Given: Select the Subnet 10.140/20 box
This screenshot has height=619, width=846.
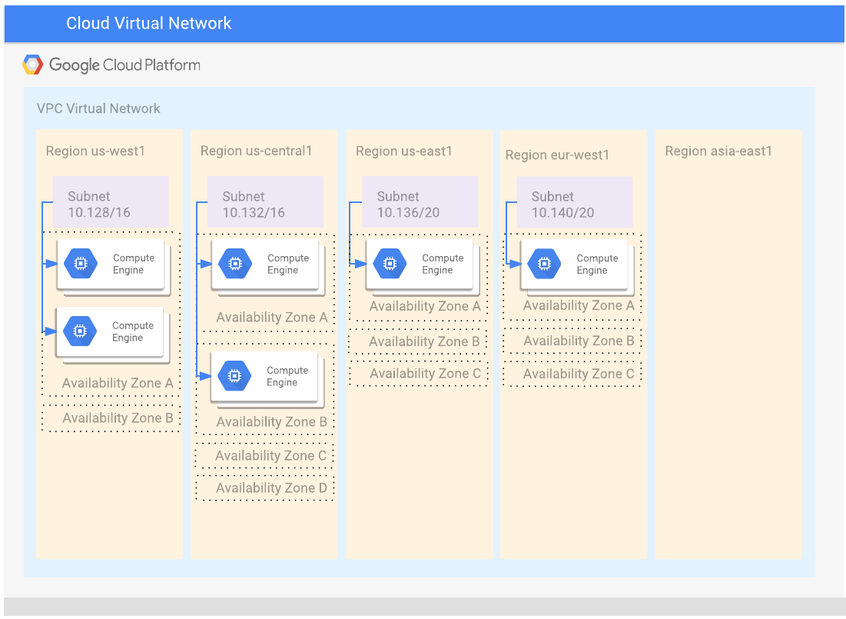Looking at the screenshot, I should coord(575,202).
